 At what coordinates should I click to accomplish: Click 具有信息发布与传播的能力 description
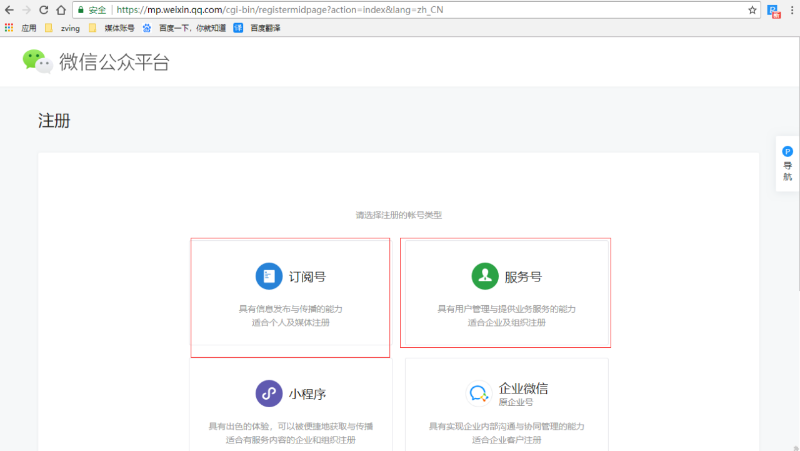point(290,309)
